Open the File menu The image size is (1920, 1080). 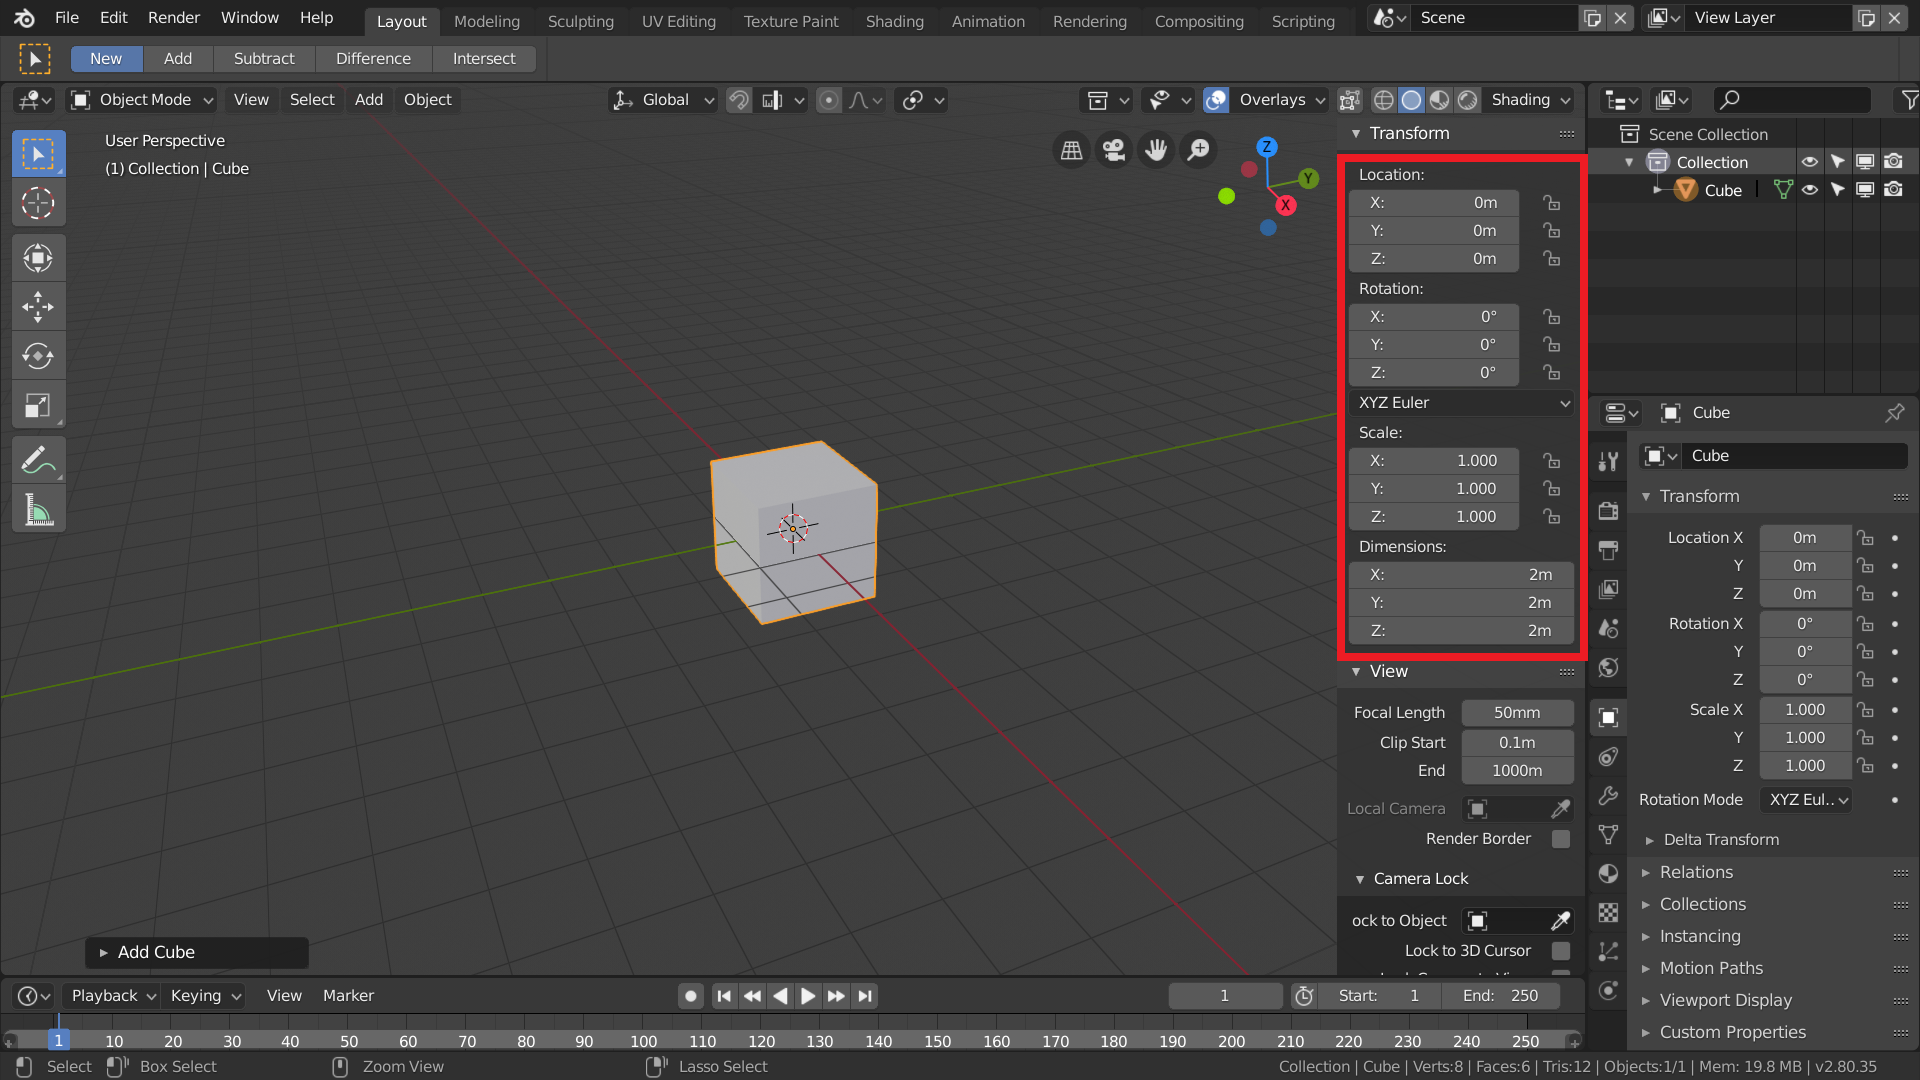tap(67, 18)
